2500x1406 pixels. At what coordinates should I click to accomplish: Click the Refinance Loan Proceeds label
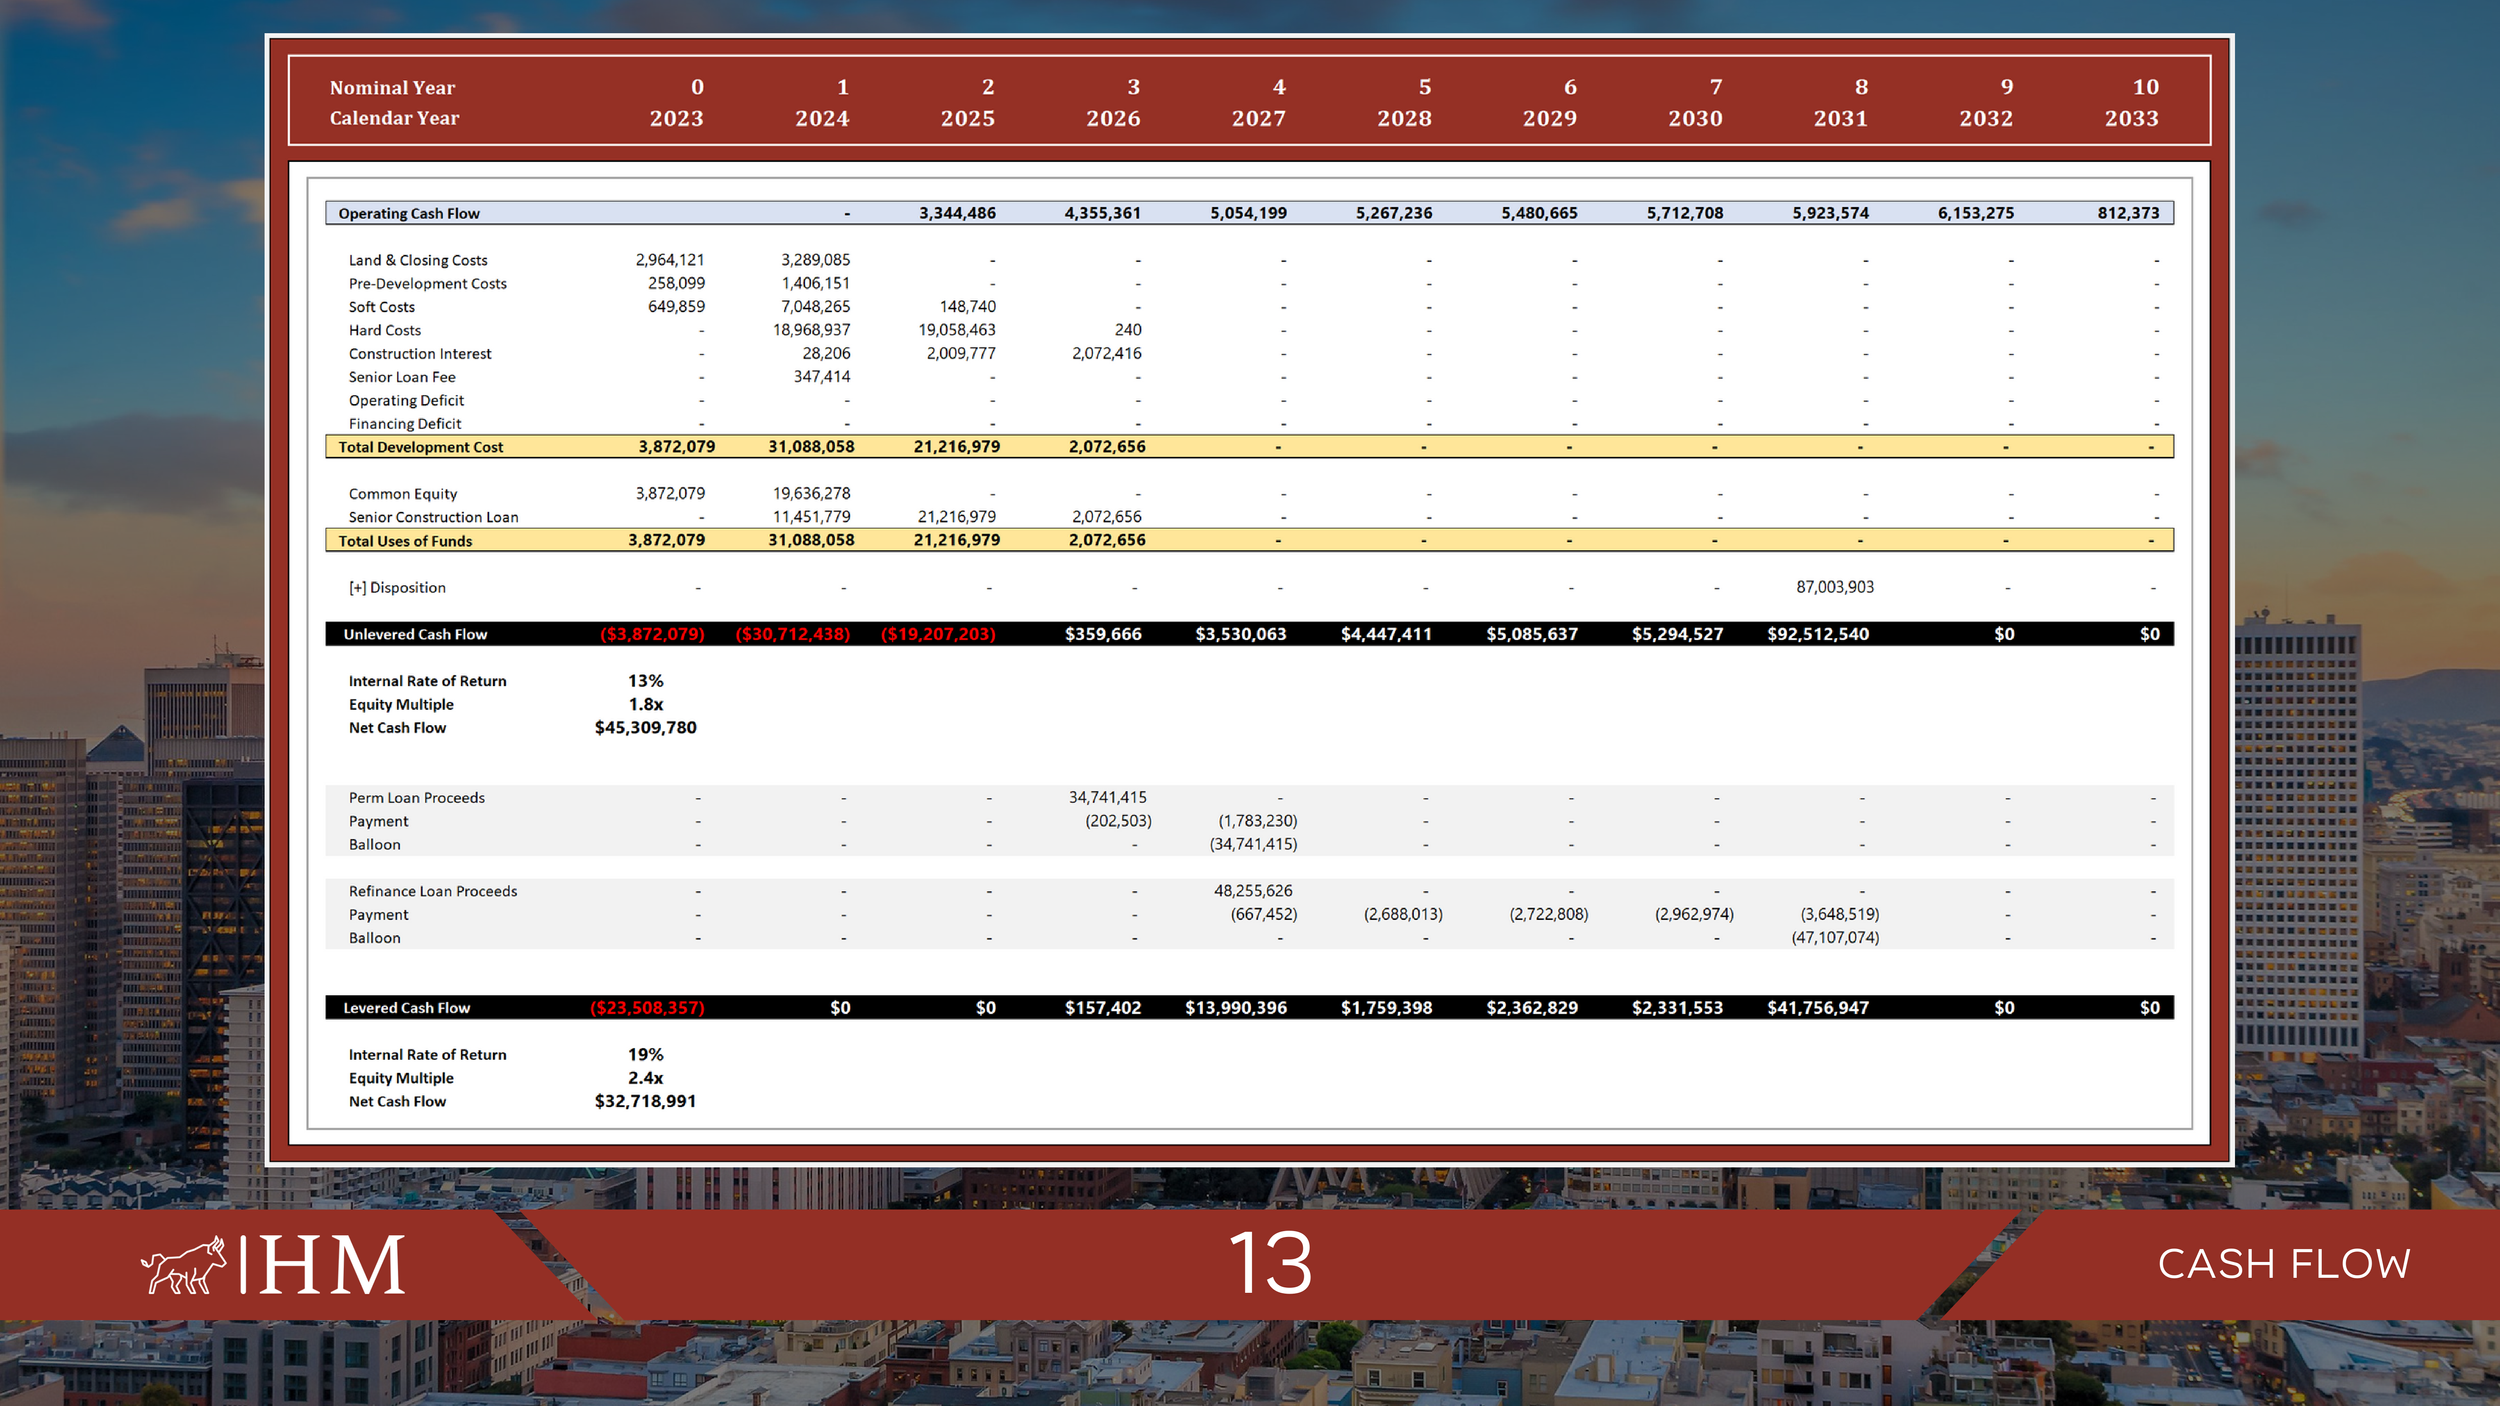click(x=432, y=891)
